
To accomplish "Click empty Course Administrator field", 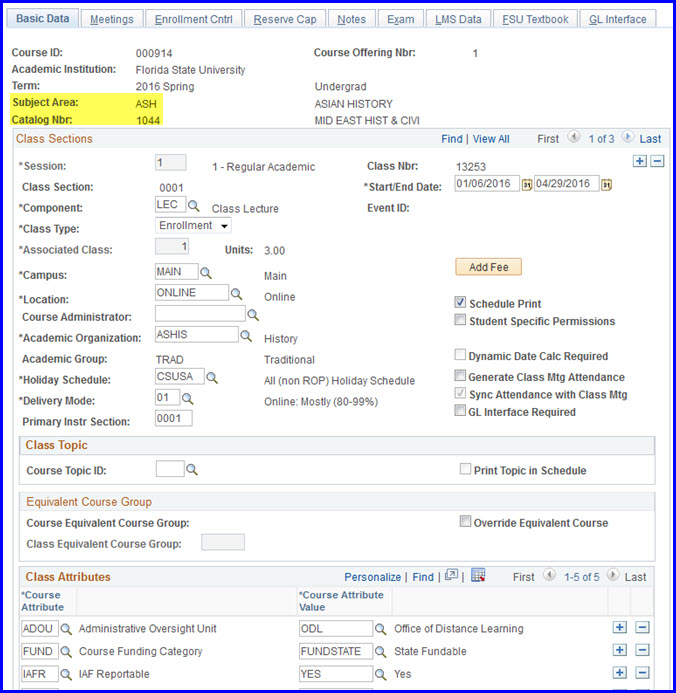I will coord(200,313).
